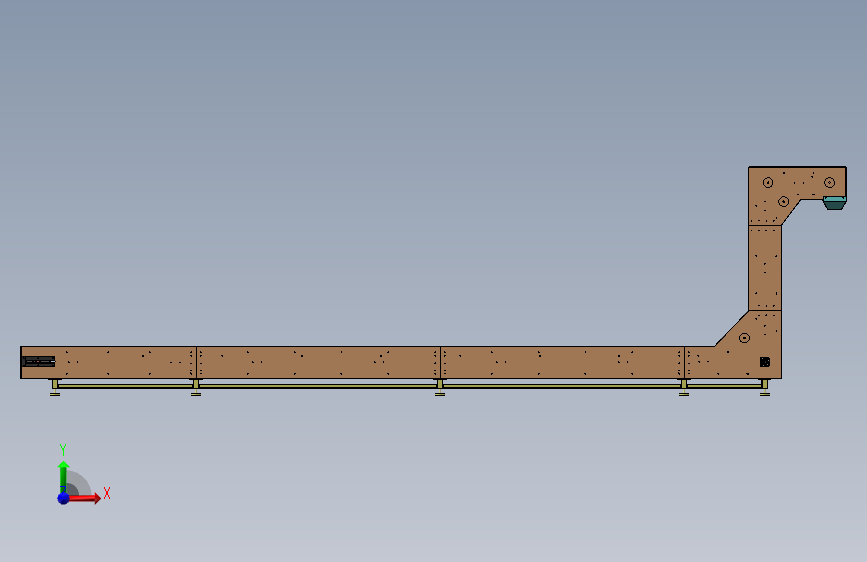Select the vertical column section of the conveyor

[765, 268]
